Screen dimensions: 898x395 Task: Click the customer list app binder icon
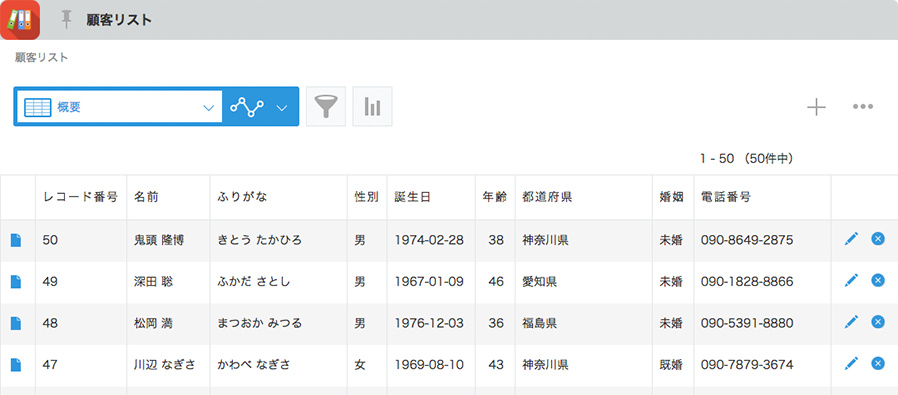click(19, 19)
